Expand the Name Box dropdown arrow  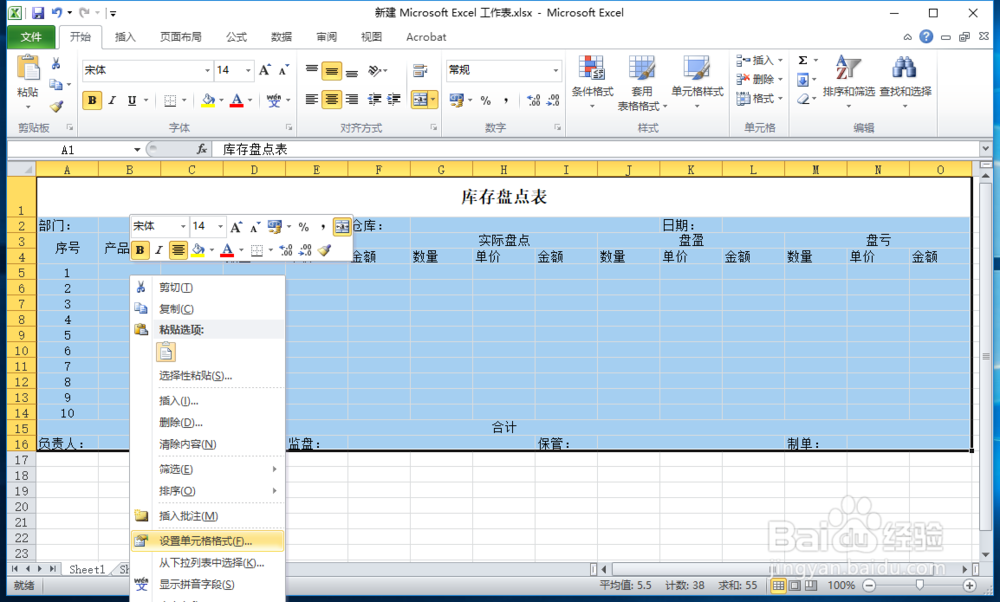[137, 150]
